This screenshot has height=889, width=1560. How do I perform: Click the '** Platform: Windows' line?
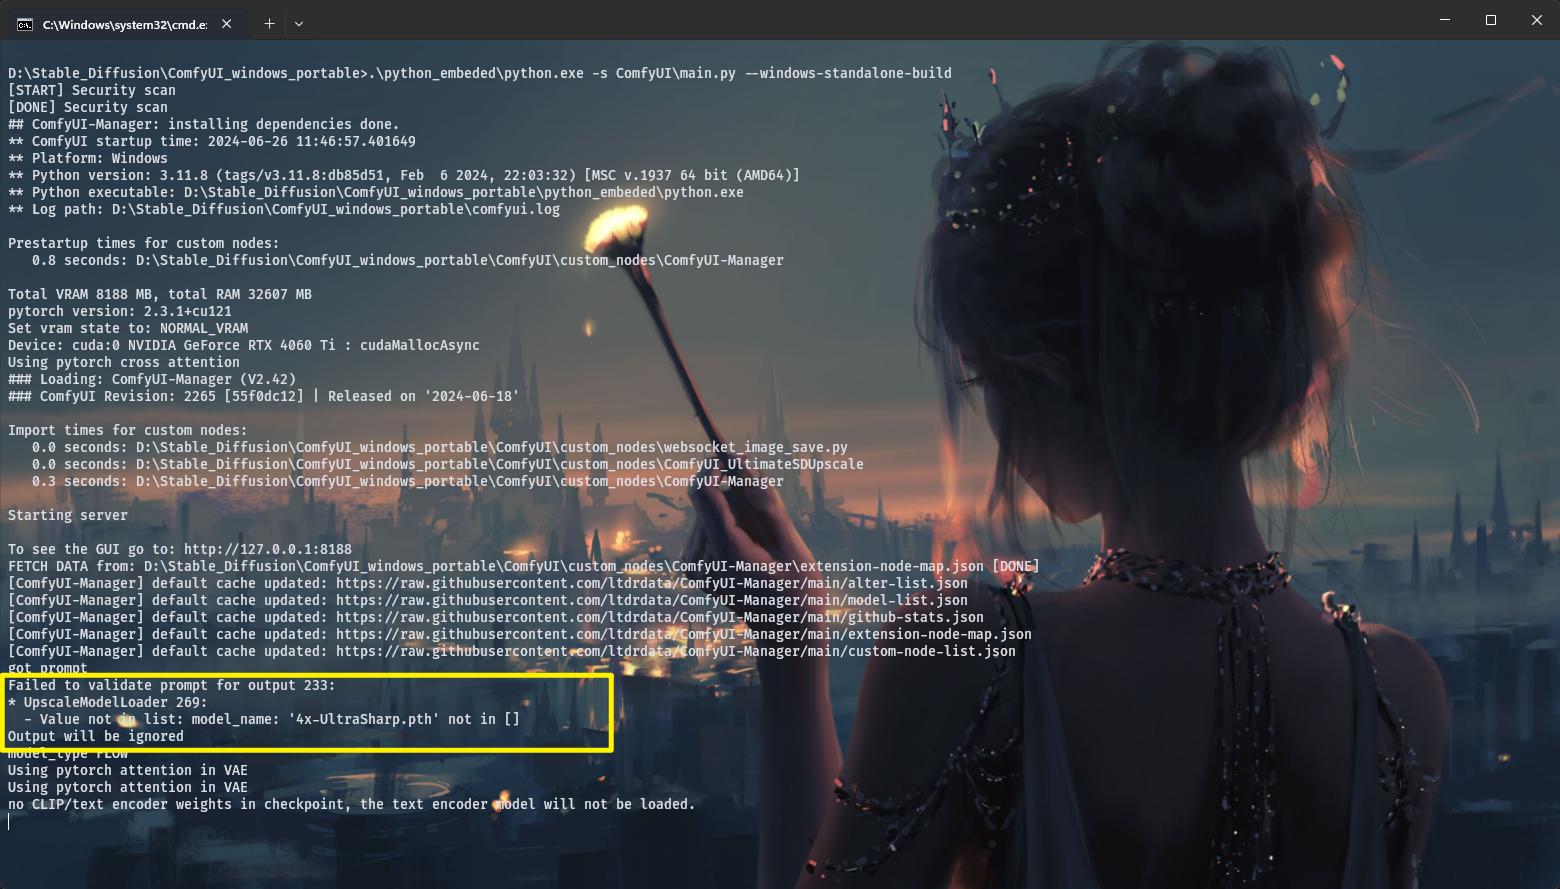88,158
